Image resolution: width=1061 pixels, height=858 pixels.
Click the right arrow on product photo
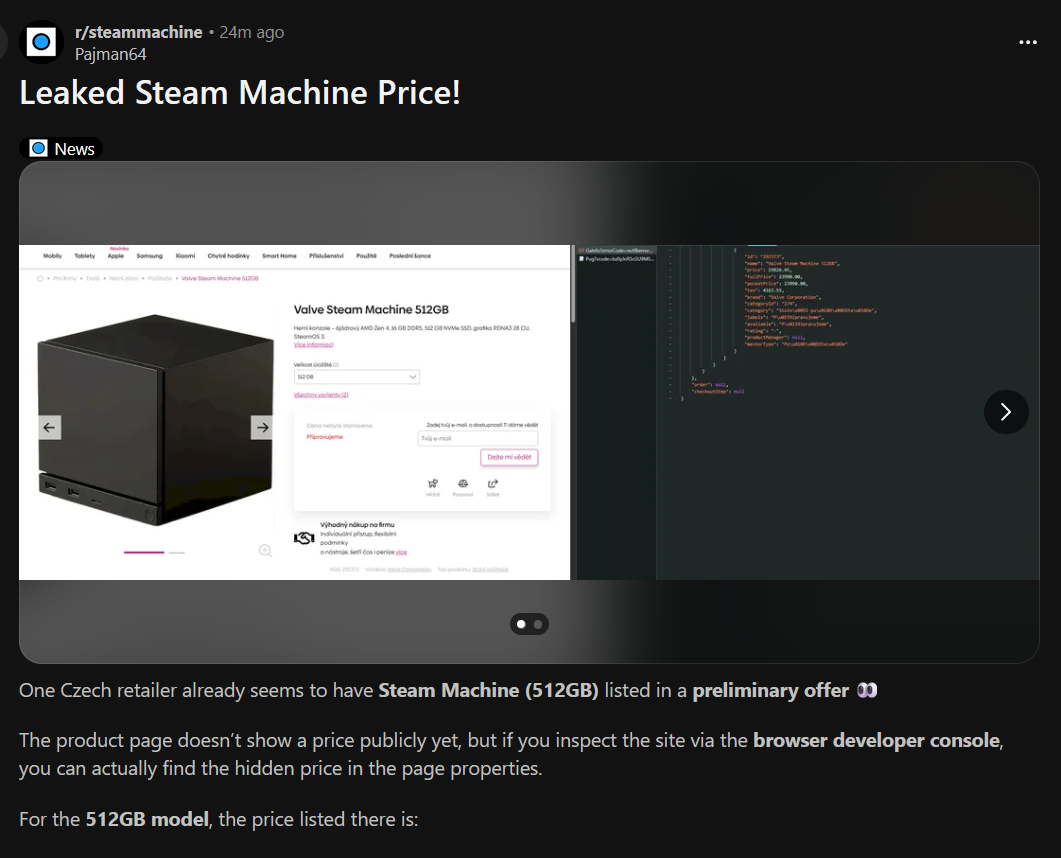point(262,427)
